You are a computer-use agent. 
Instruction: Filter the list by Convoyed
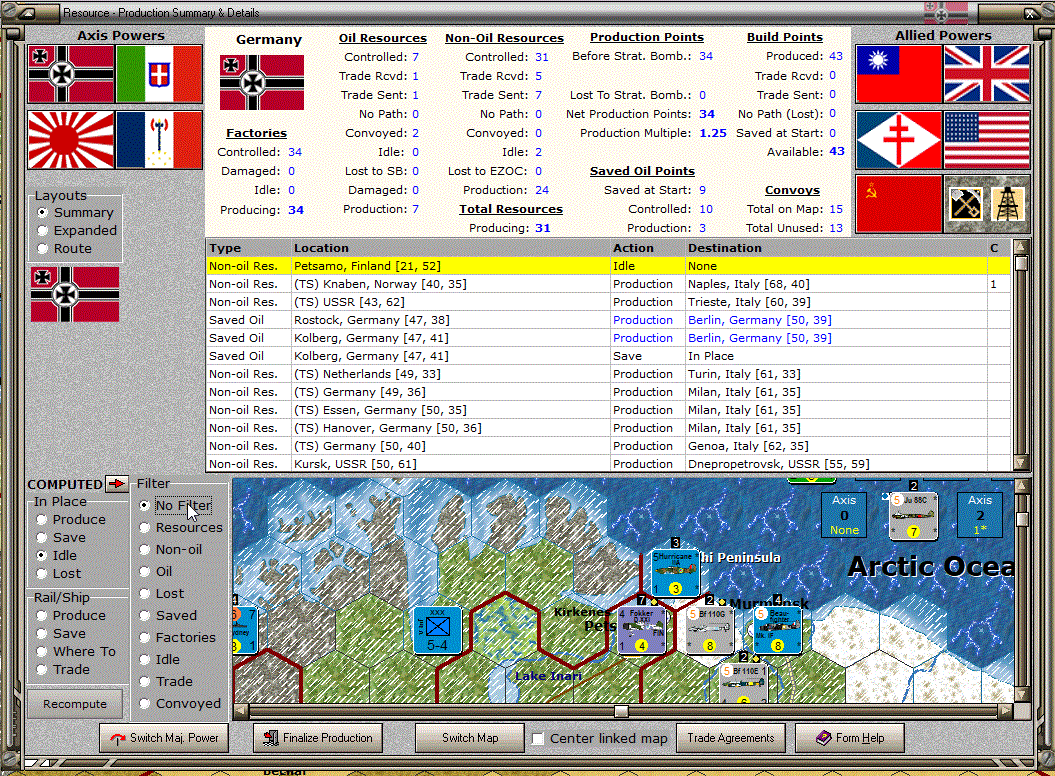point(180,704)
